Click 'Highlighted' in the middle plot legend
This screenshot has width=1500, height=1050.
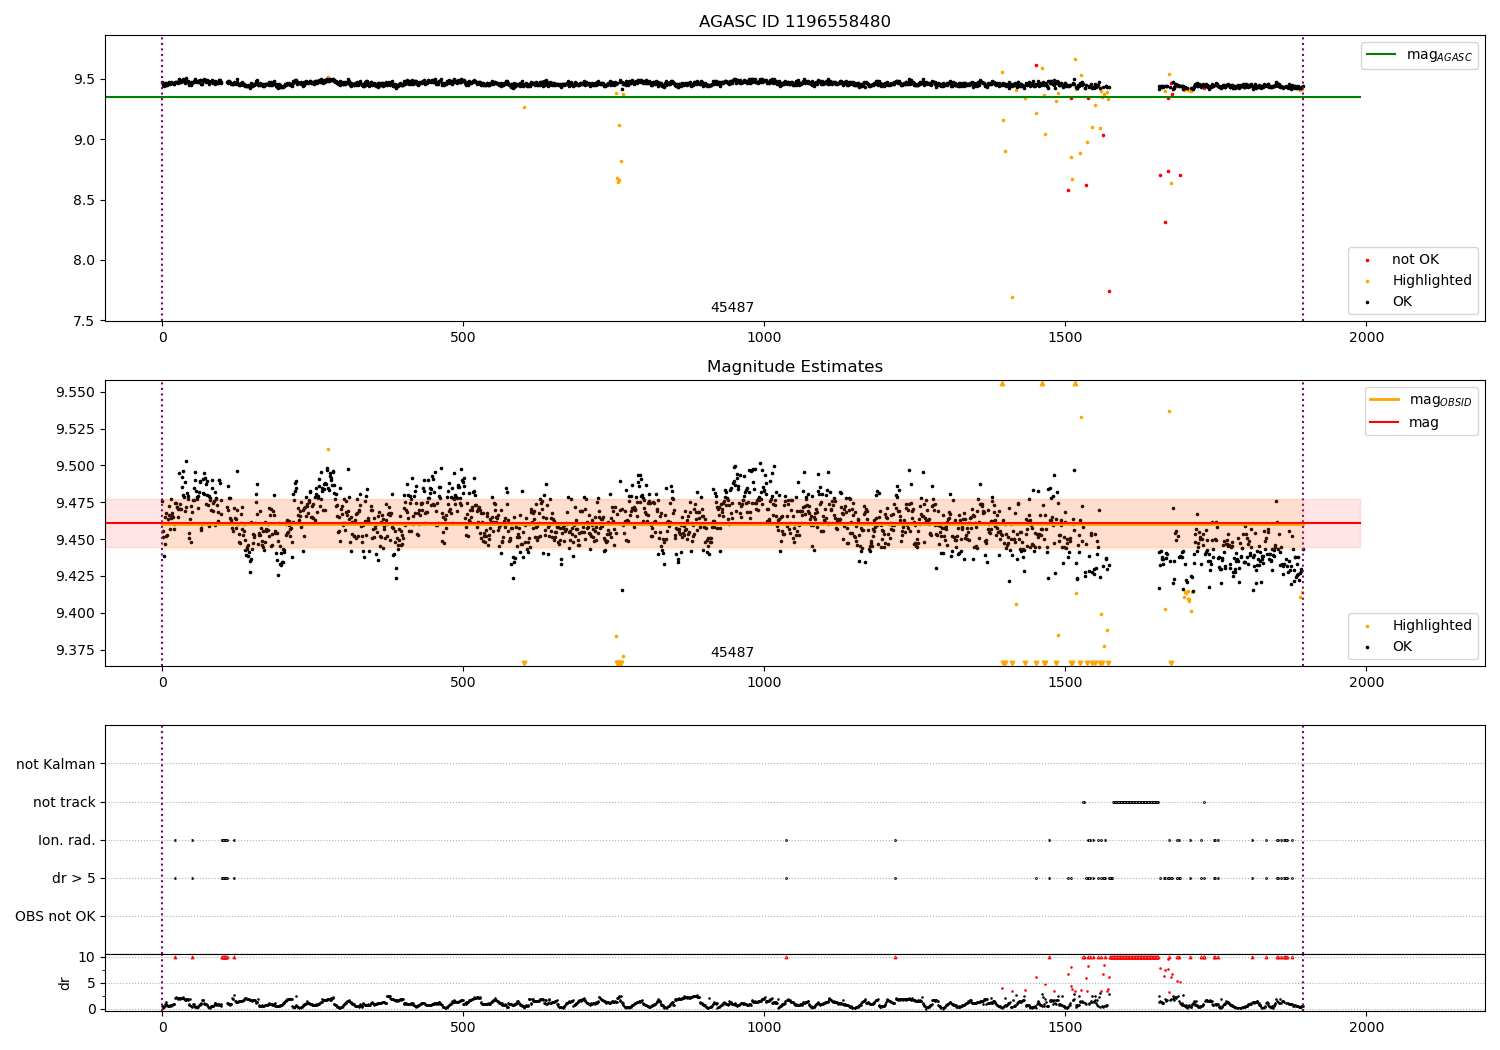pyautogui.click(x=1432, y=626)
